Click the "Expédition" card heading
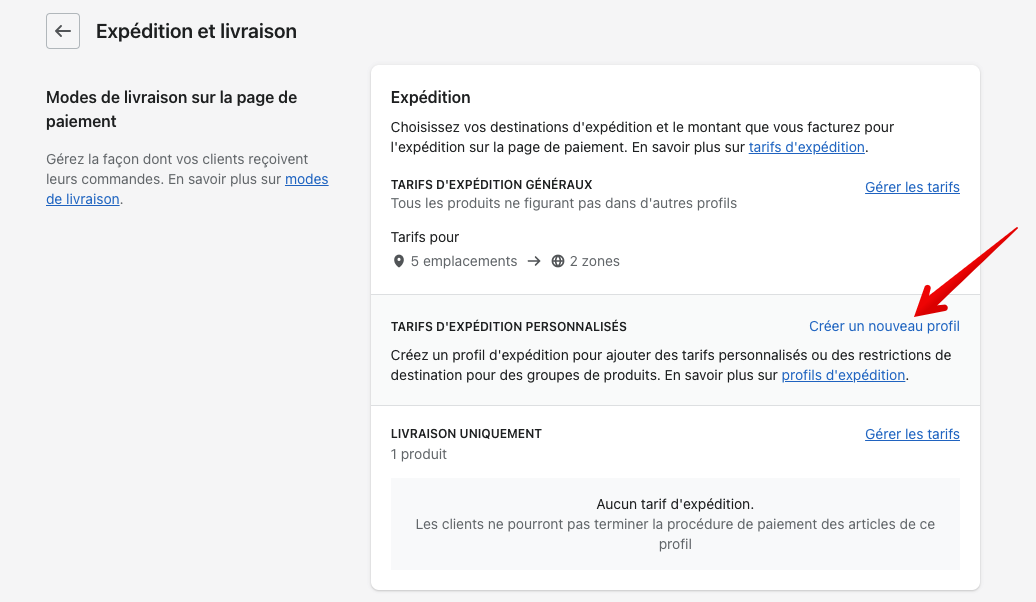This screenshot has height=602, width=1036. [x=431, y=97]
